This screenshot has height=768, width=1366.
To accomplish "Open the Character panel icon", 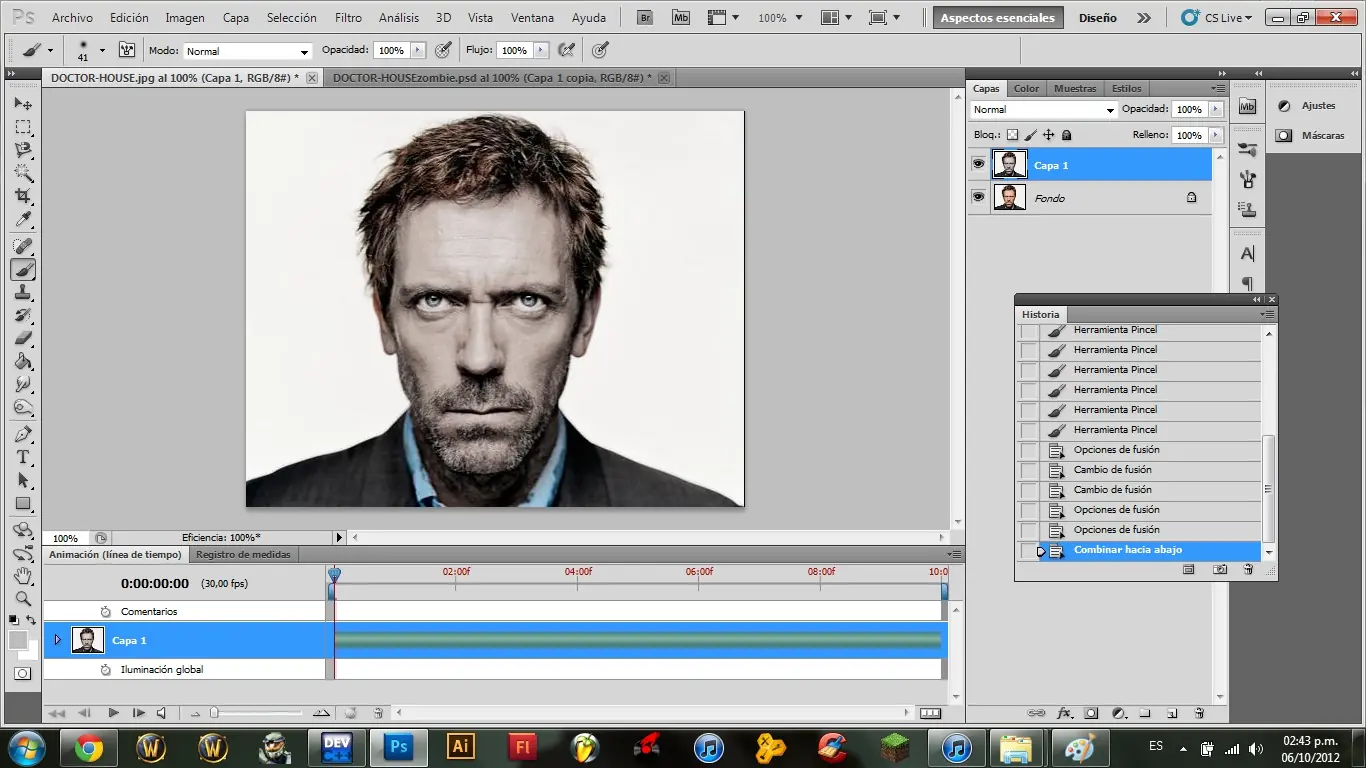I will pos(1247,254).
